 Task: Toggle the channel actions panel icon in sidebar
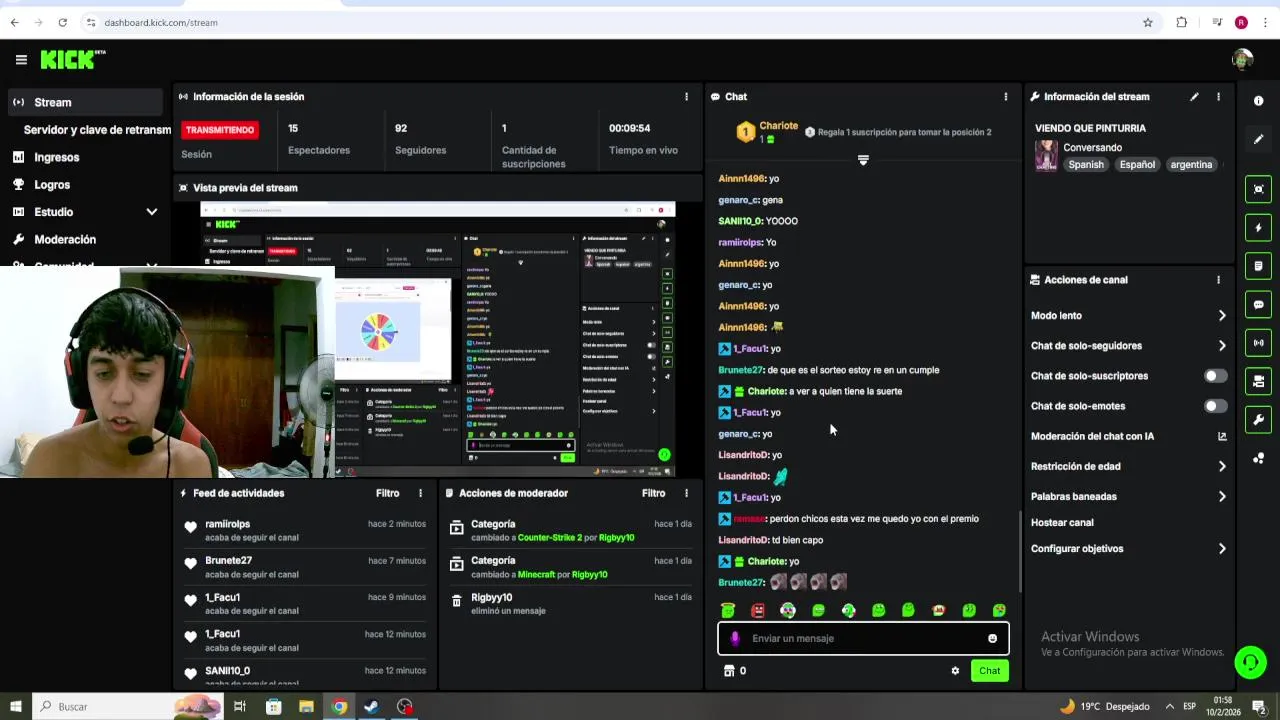click(1258, 381)
